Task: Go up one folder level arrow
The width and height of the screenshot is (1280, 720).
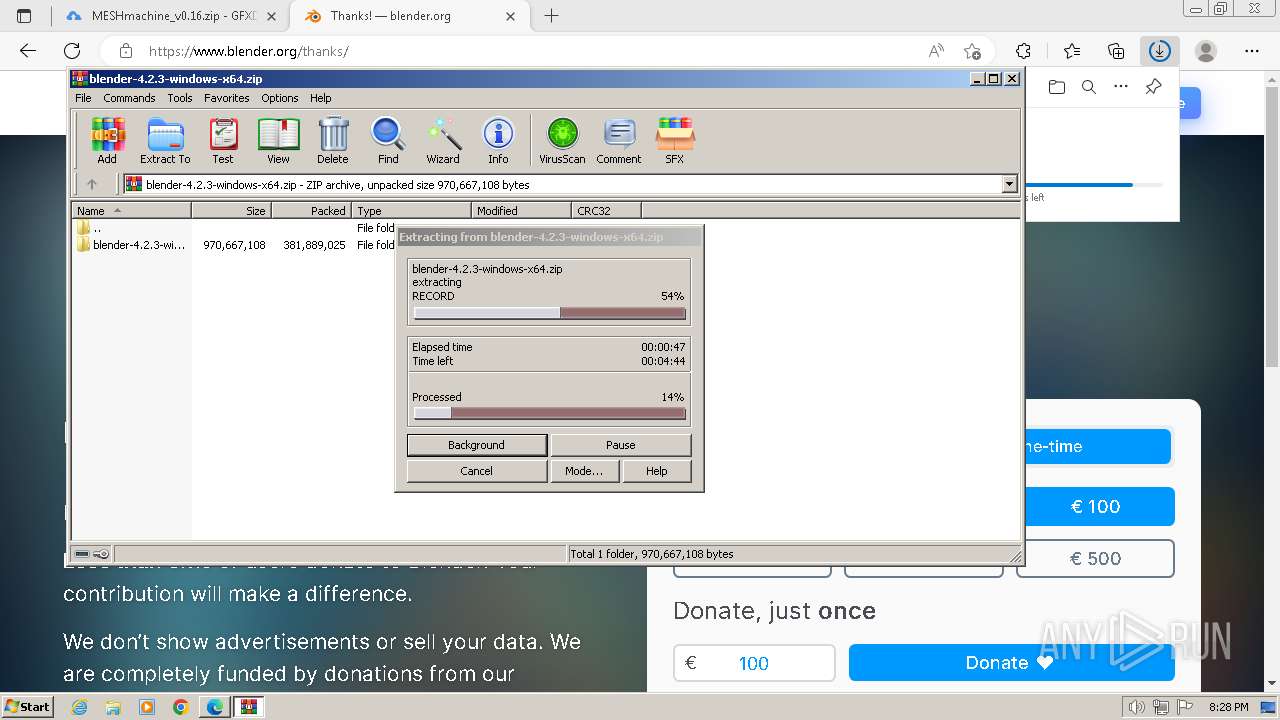Action: 92,184
